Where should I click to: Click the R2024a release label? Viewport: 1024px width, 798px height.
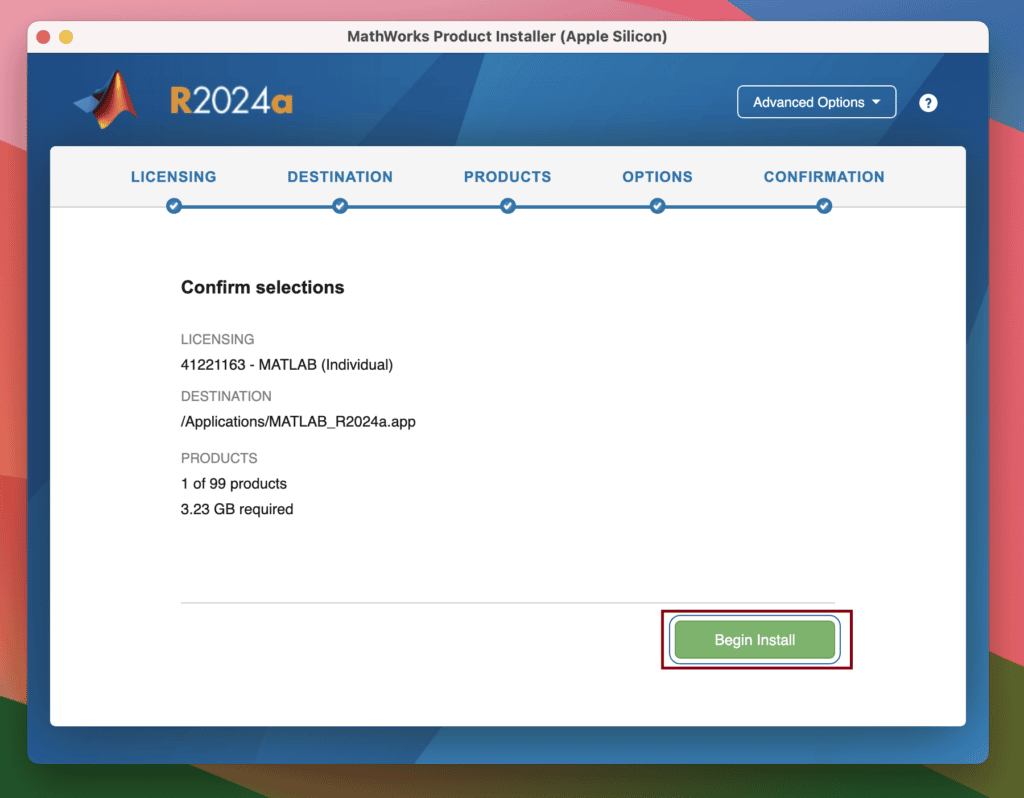(231, 101)
